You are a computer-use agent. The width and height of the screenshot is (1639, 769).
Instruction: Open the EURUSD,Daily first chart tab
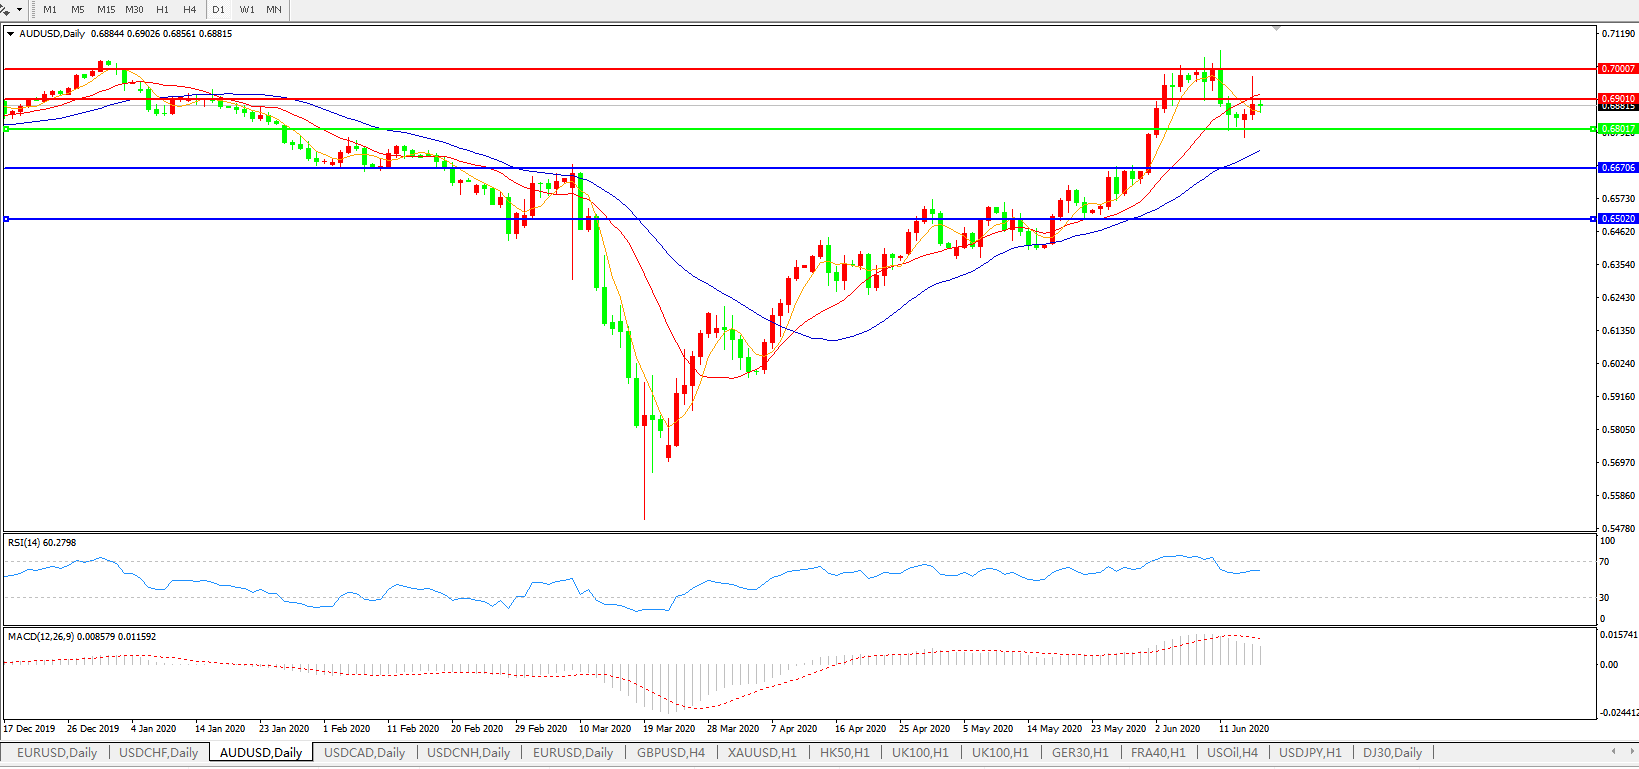(x=57, y=753)
